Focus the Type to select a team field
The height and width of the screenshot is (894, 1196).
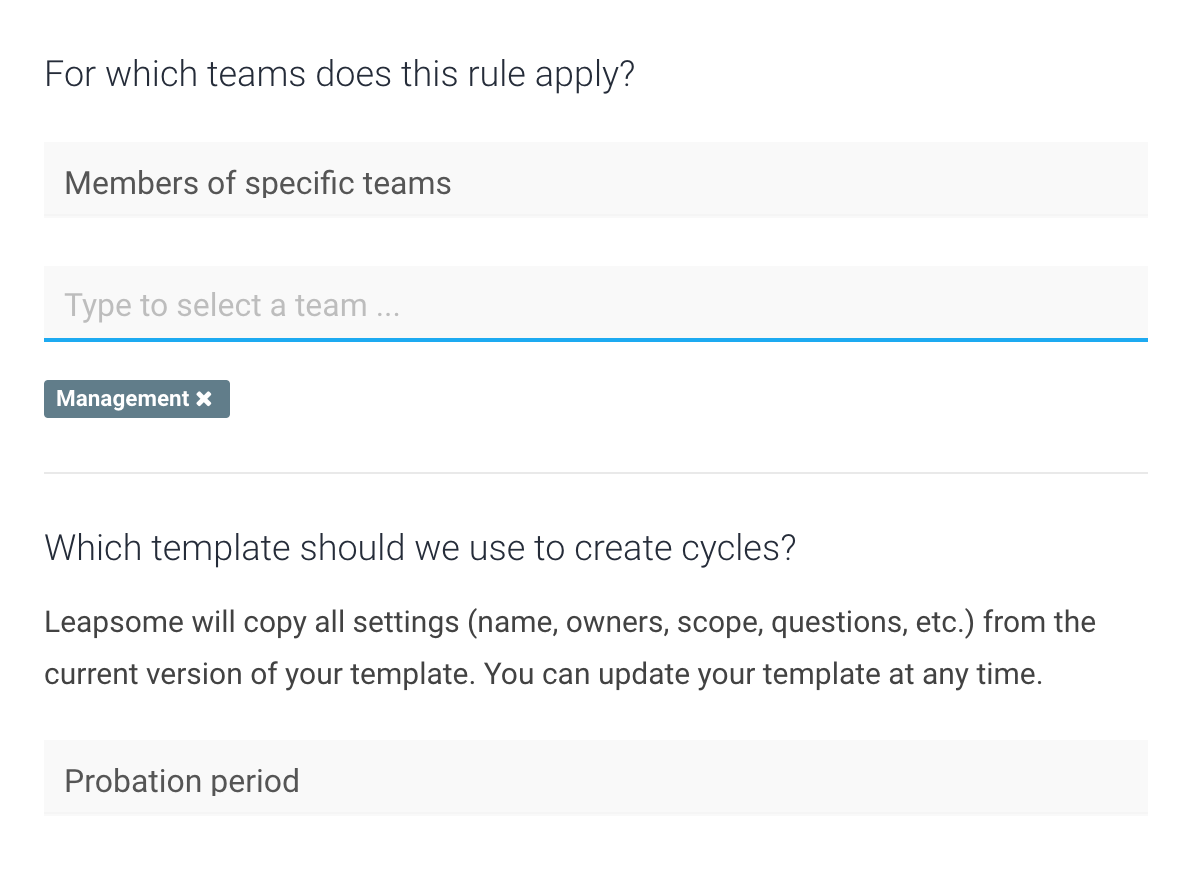[x=596, y=304]
